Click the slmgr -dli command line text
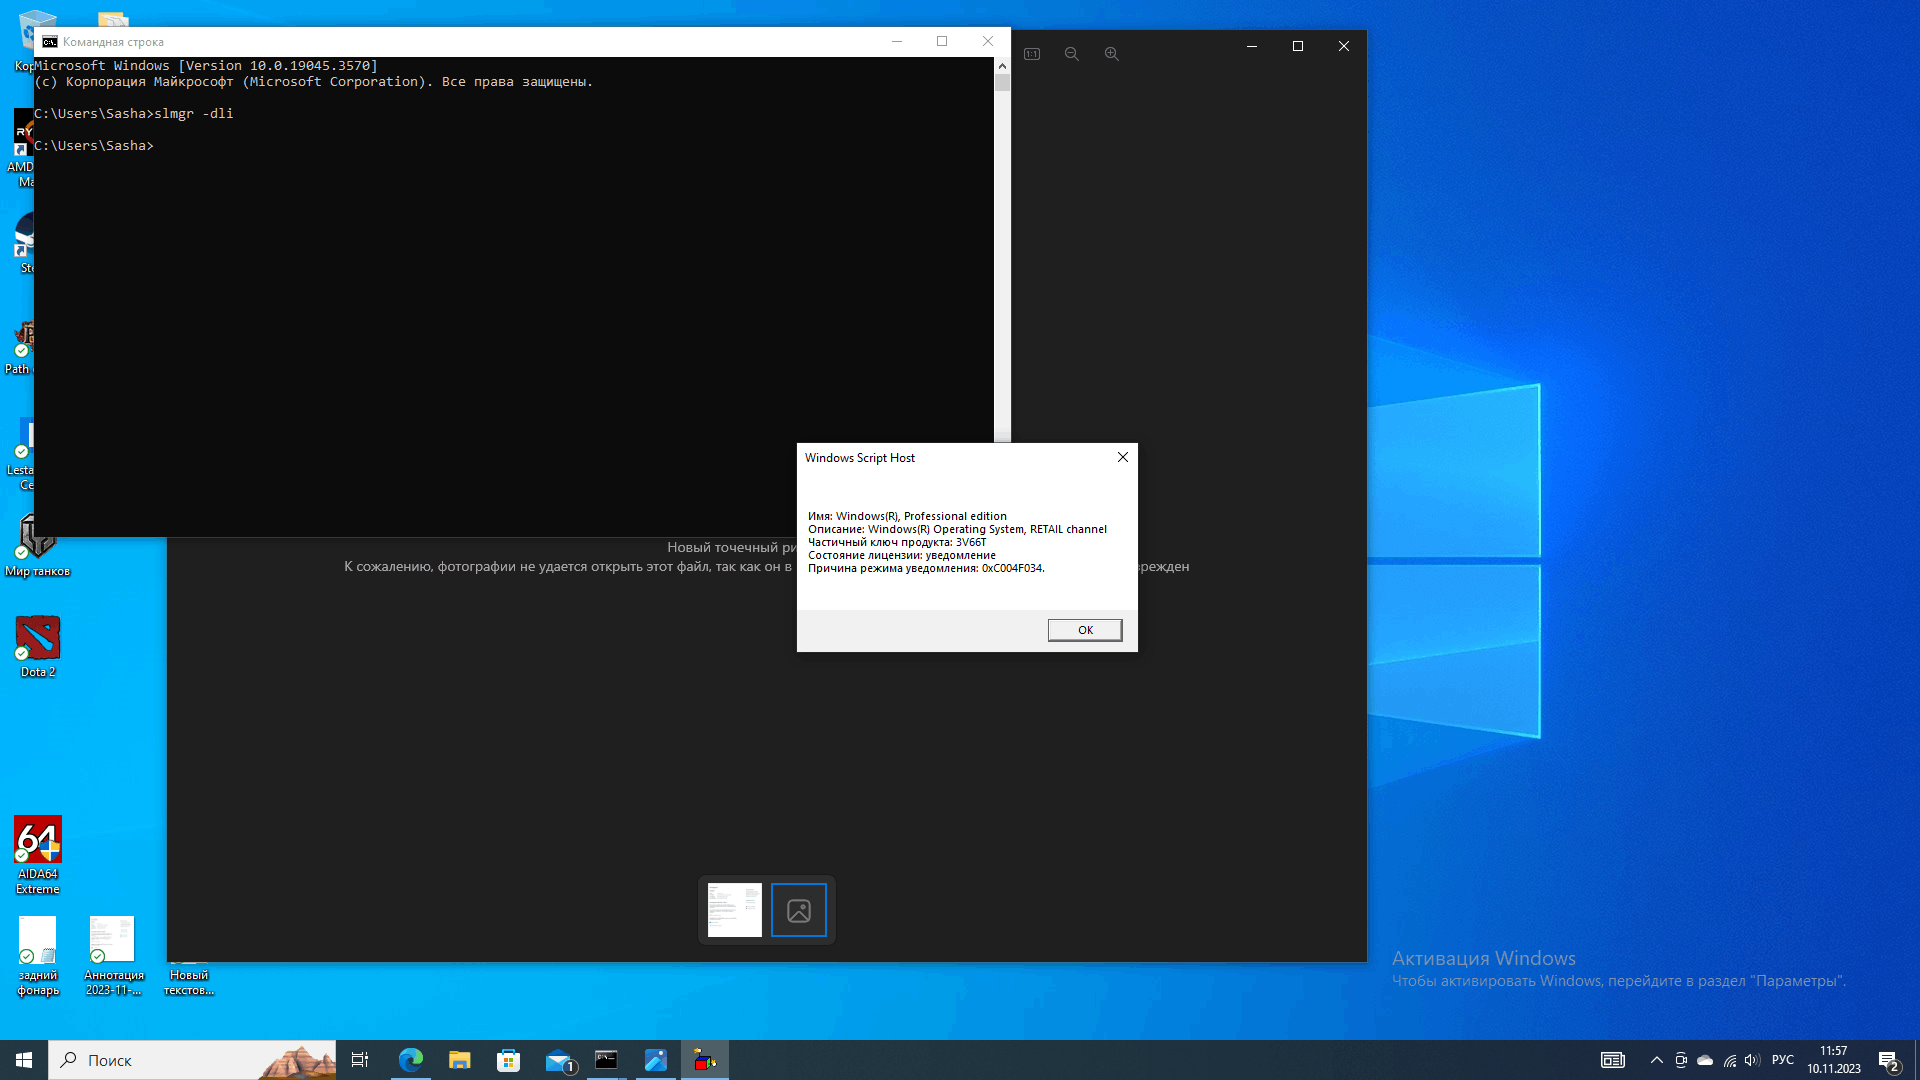The width and height of the screenshot is (1920, 1080). click(194, 114)
